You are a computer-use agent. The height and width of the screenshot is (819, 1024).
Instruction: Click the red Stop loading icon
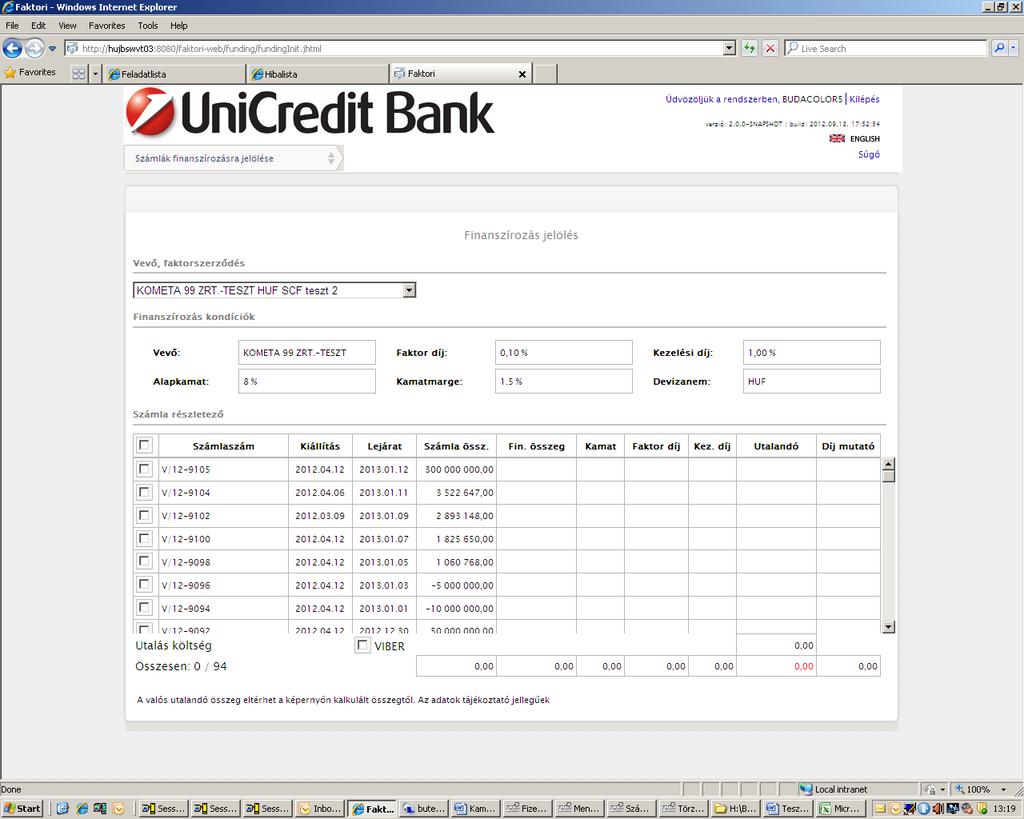[770, 48]
